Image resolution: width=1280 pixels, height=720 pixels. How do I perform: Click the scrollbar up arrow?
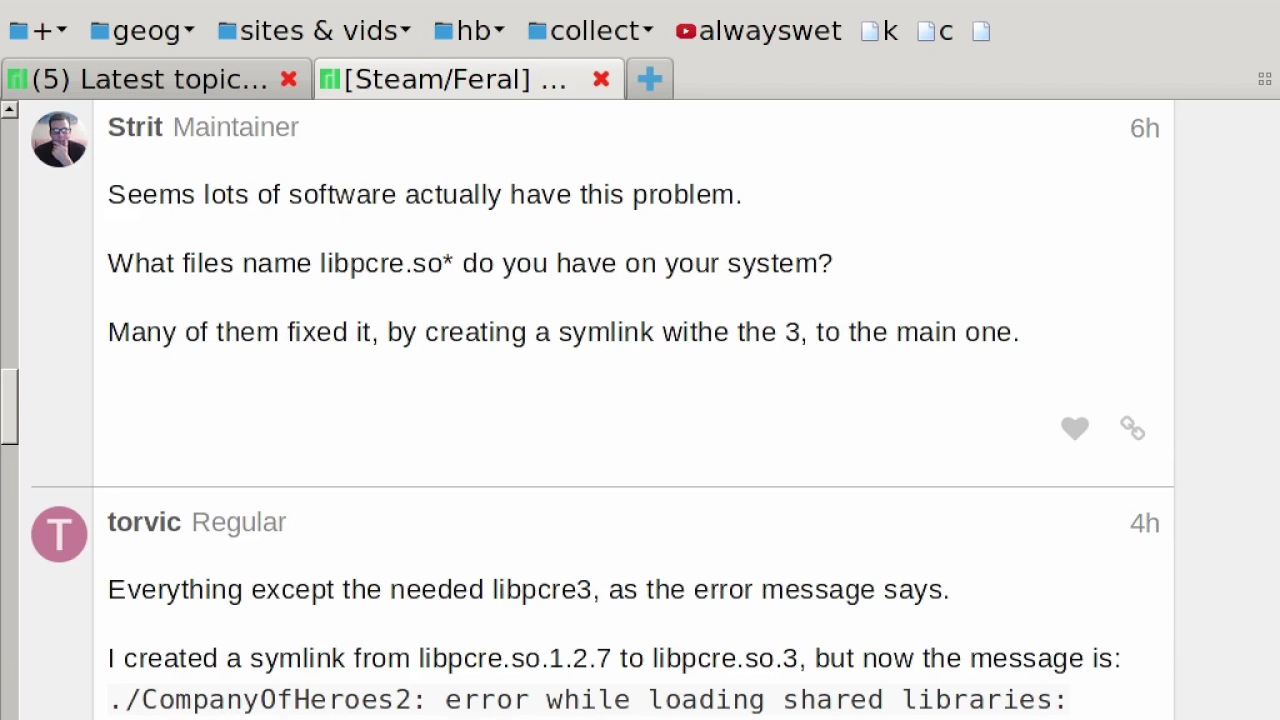(9, 110)
